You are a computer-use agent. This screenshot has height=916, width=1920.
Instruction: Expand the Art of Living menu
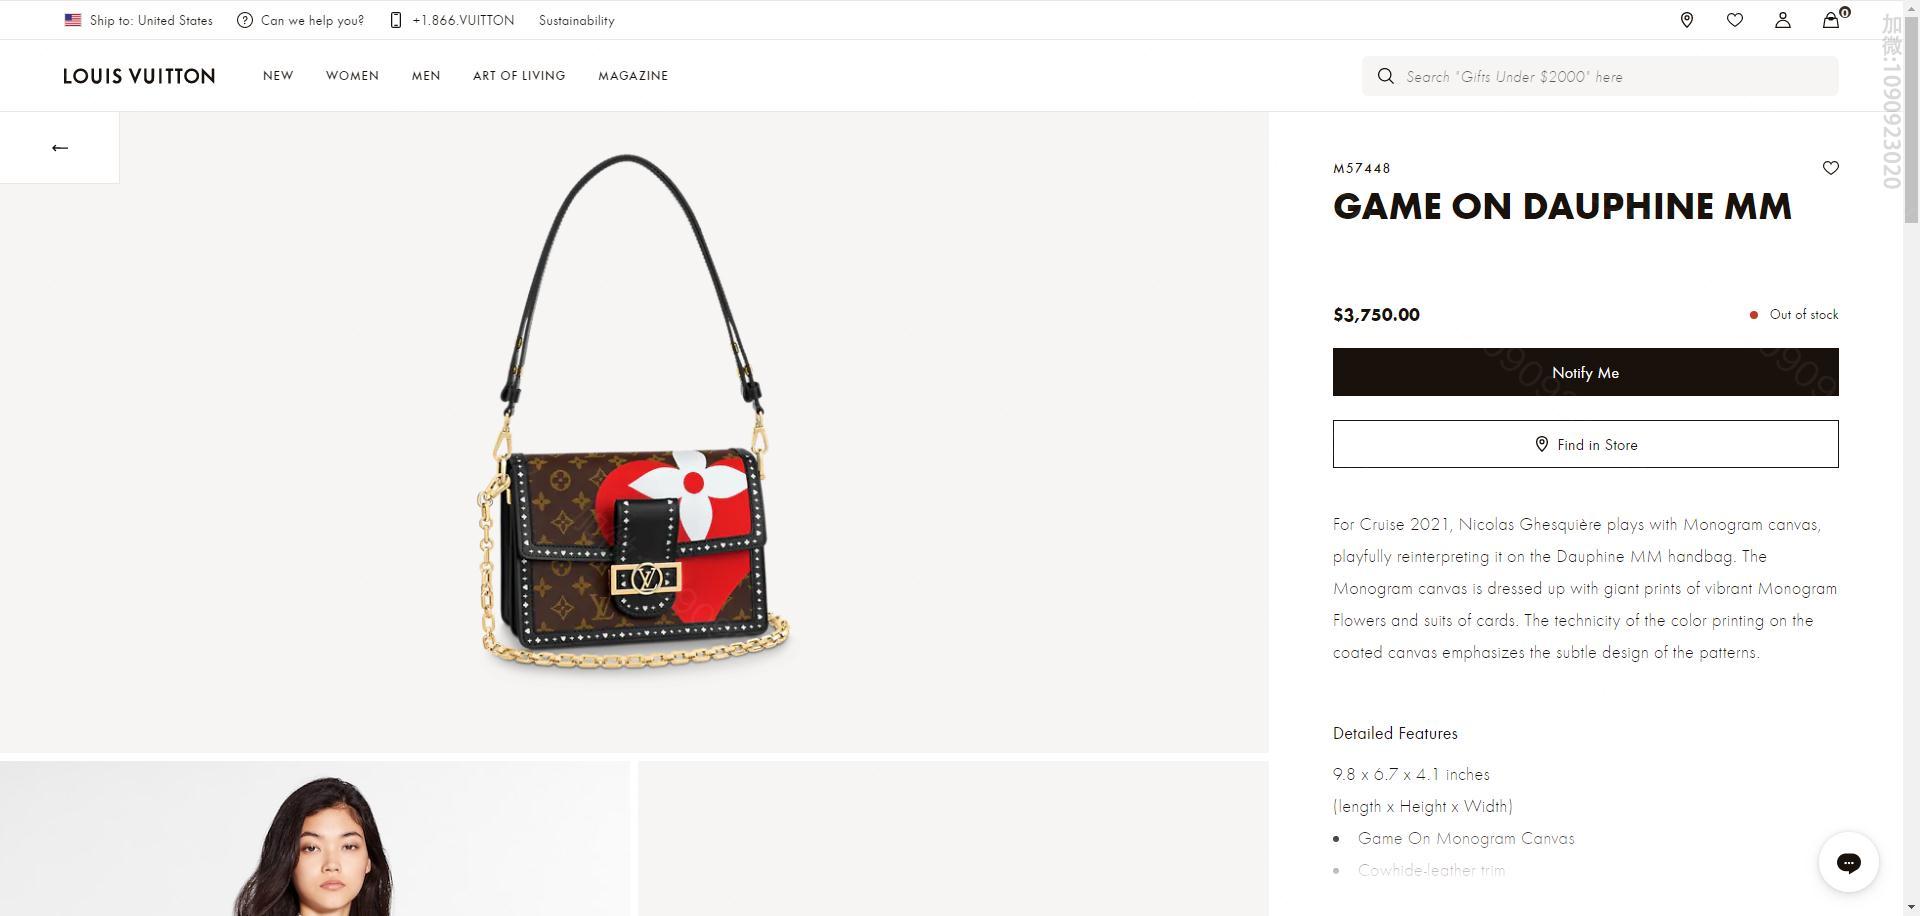pyautogui.click(x=519, y=76)
